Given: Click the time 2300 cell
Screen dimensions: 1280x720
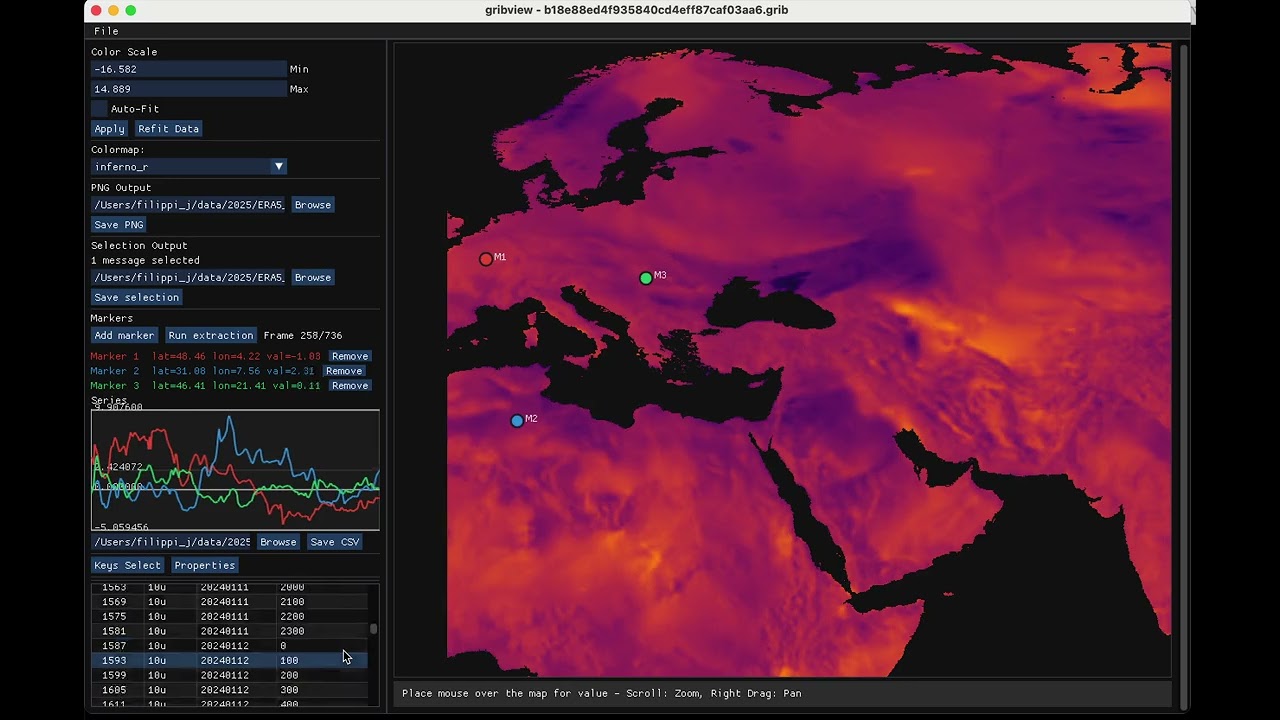Looking at the screenshot, I should [x=292, y=631].
